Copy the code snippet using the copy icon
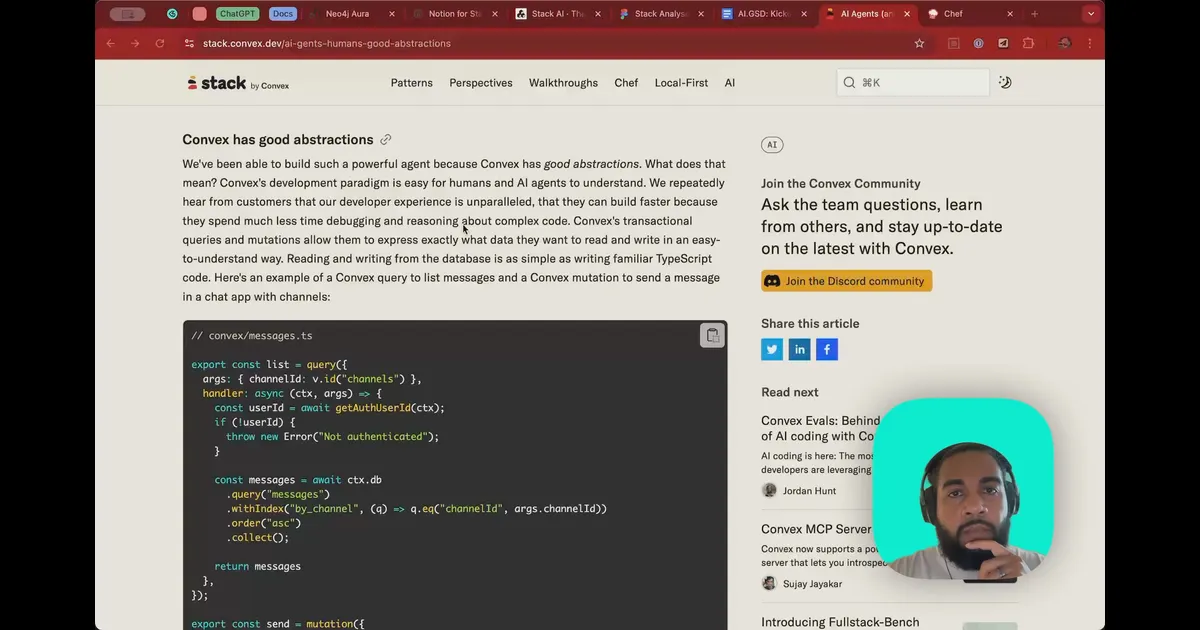Image resolution: width=1200 pixels, height=630 pixels. click(x=712, y=335)
